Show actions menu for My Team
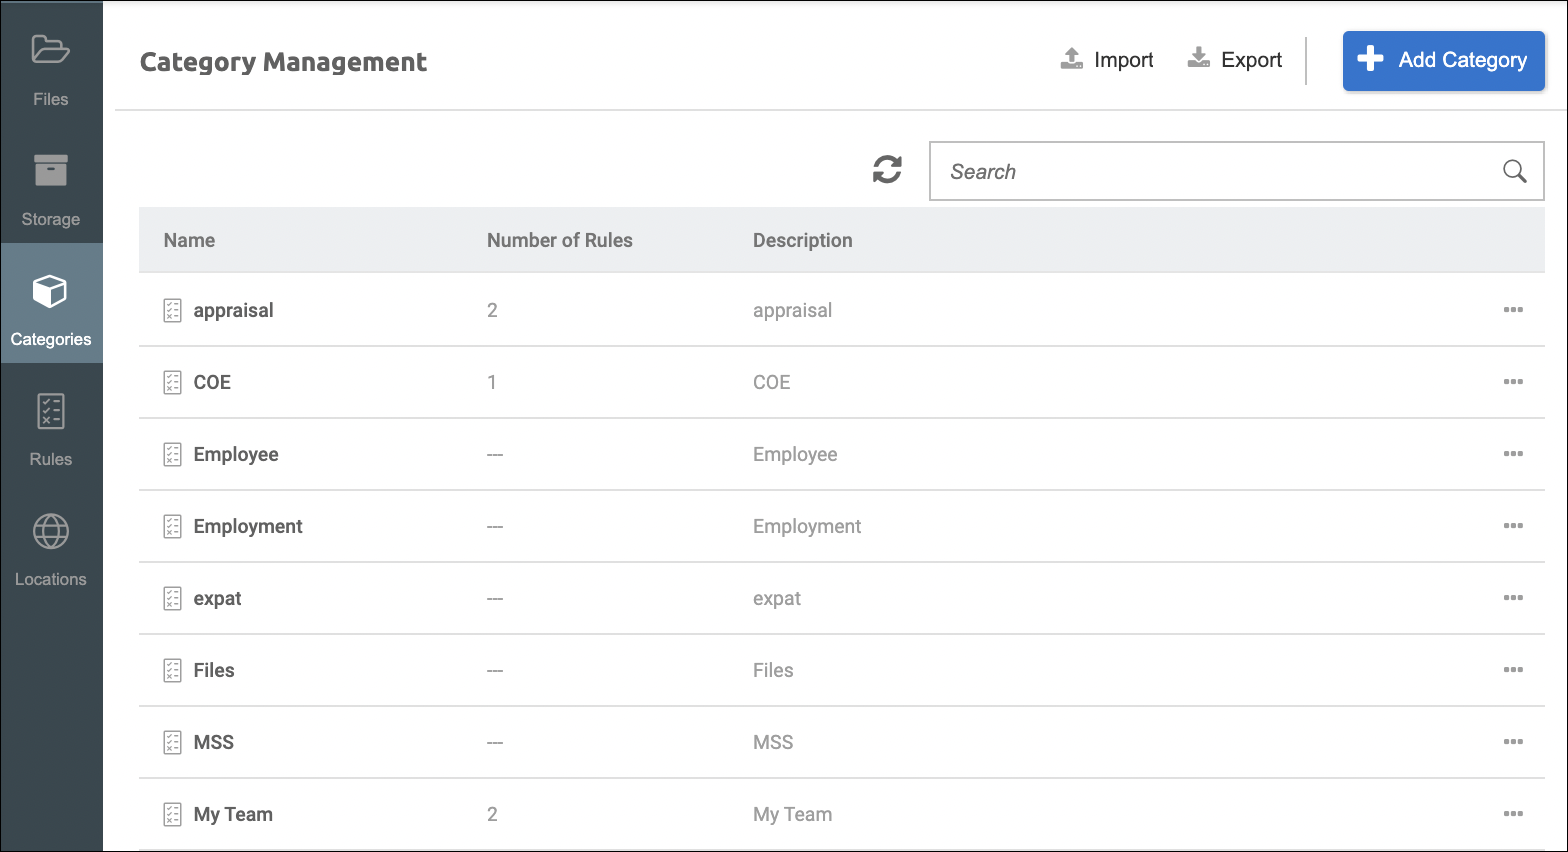The height and width of the screenshot is (852, 1568). pyautogui.click(x=1513, y=814)
